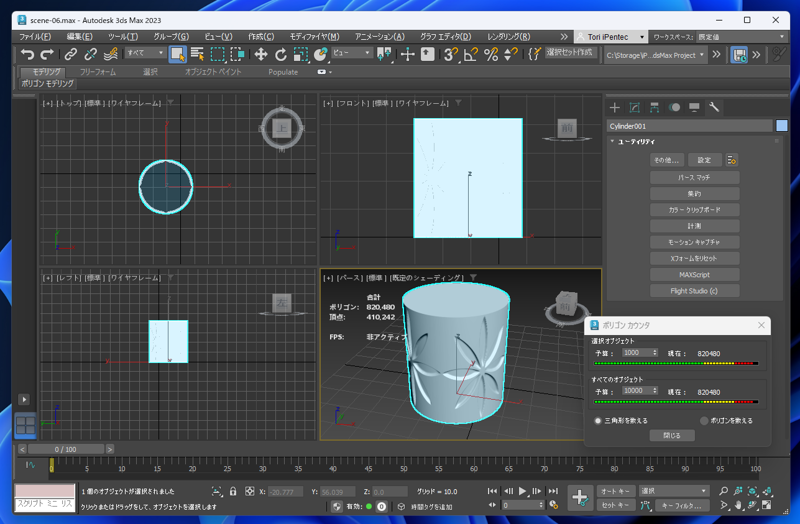Toggle the Selection Lock padlock icon

(233, 491)
